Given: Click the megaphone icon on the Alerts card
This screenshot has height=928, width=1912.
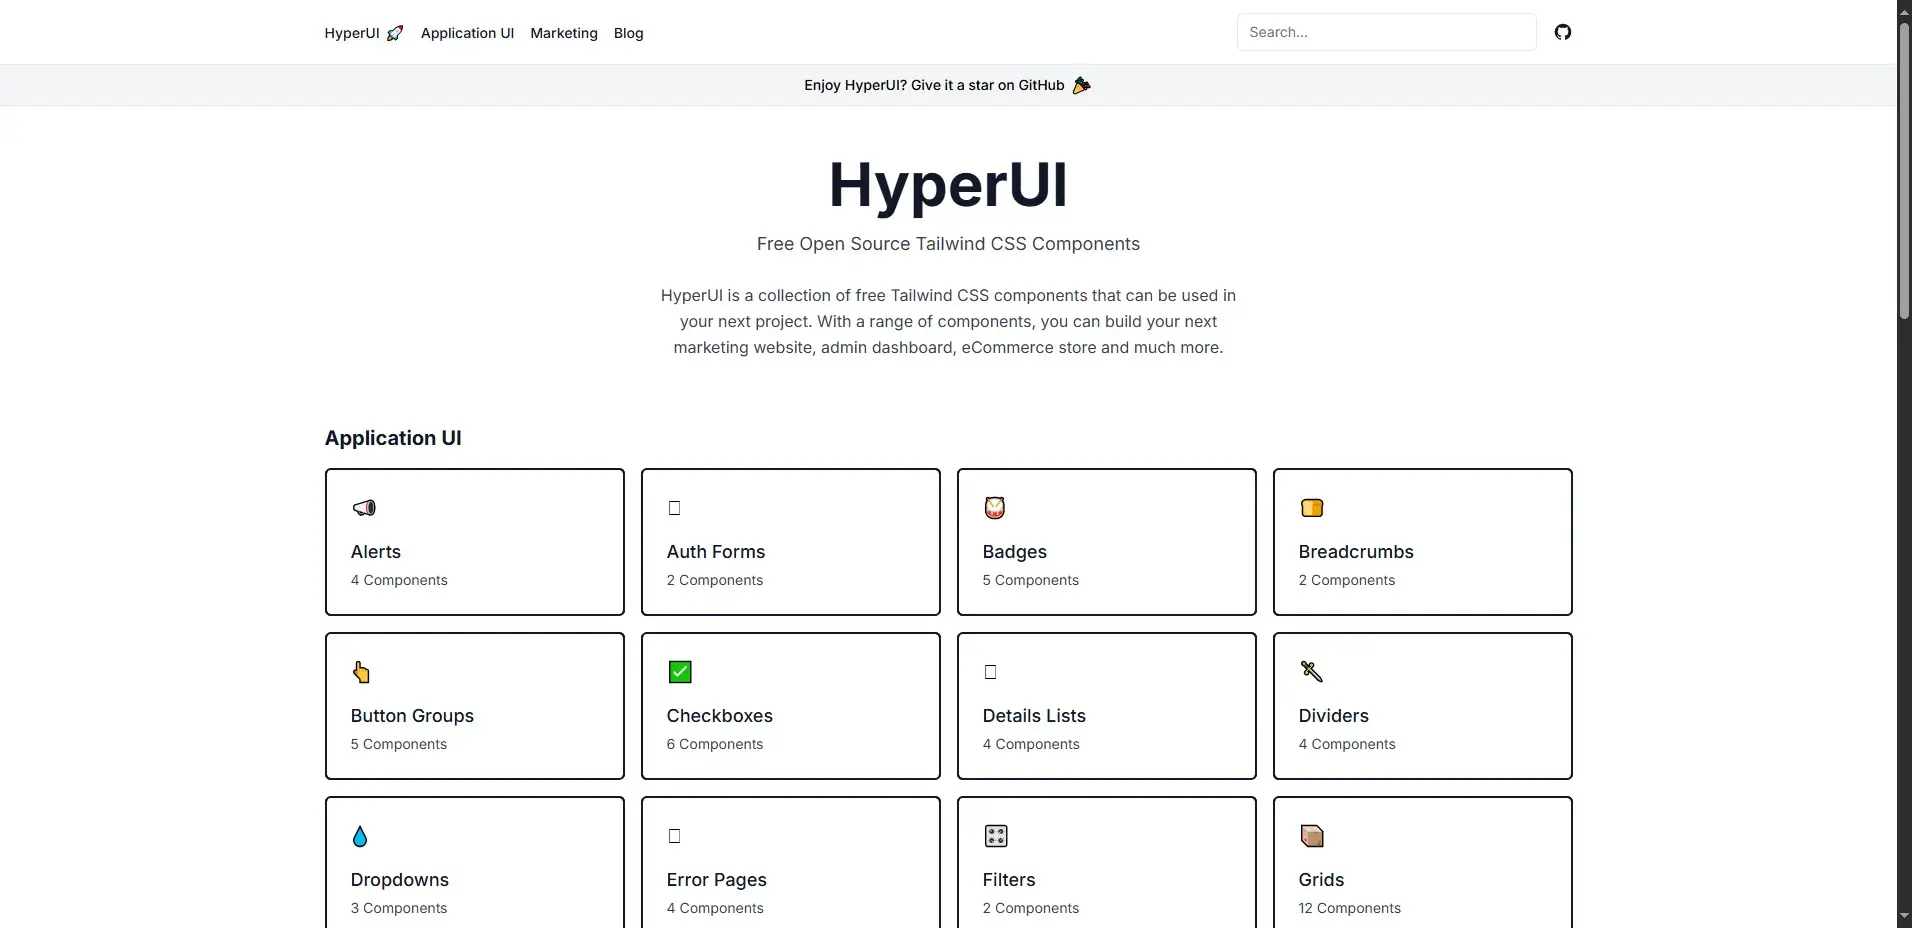Looking at the screenshot, I should (363, 507).
